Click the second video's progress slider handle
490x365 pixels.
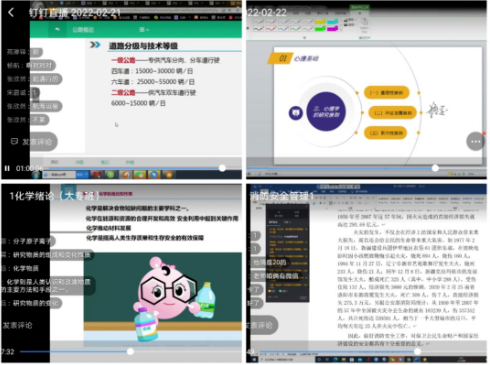(435, 168)
